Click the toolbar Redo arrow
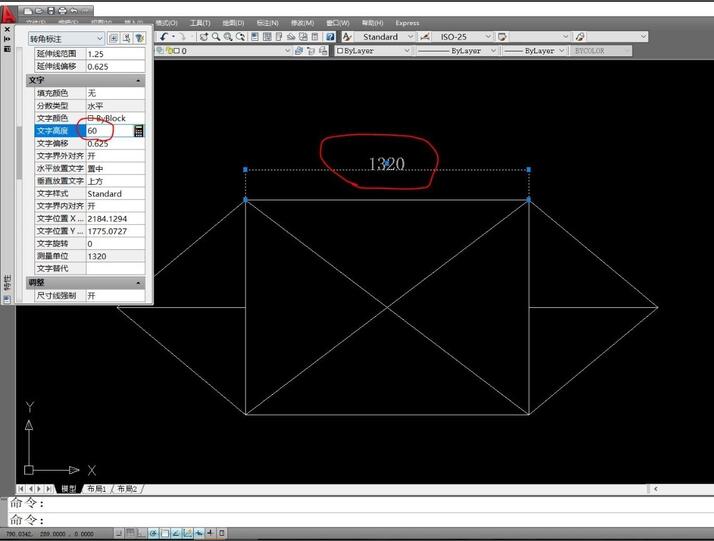The height and width of the screenshot is (541, 714). click(x=182, y=37)
